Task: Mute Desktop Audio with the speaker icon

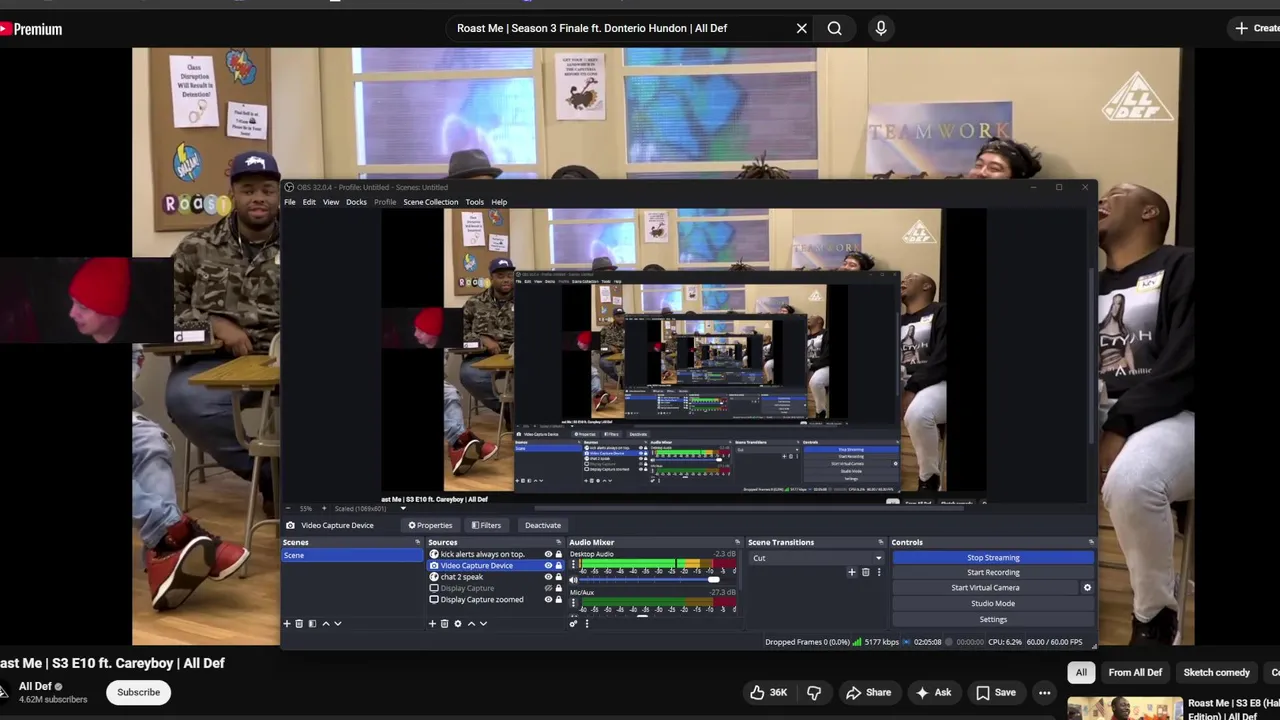Action: (x=574, y=580)
